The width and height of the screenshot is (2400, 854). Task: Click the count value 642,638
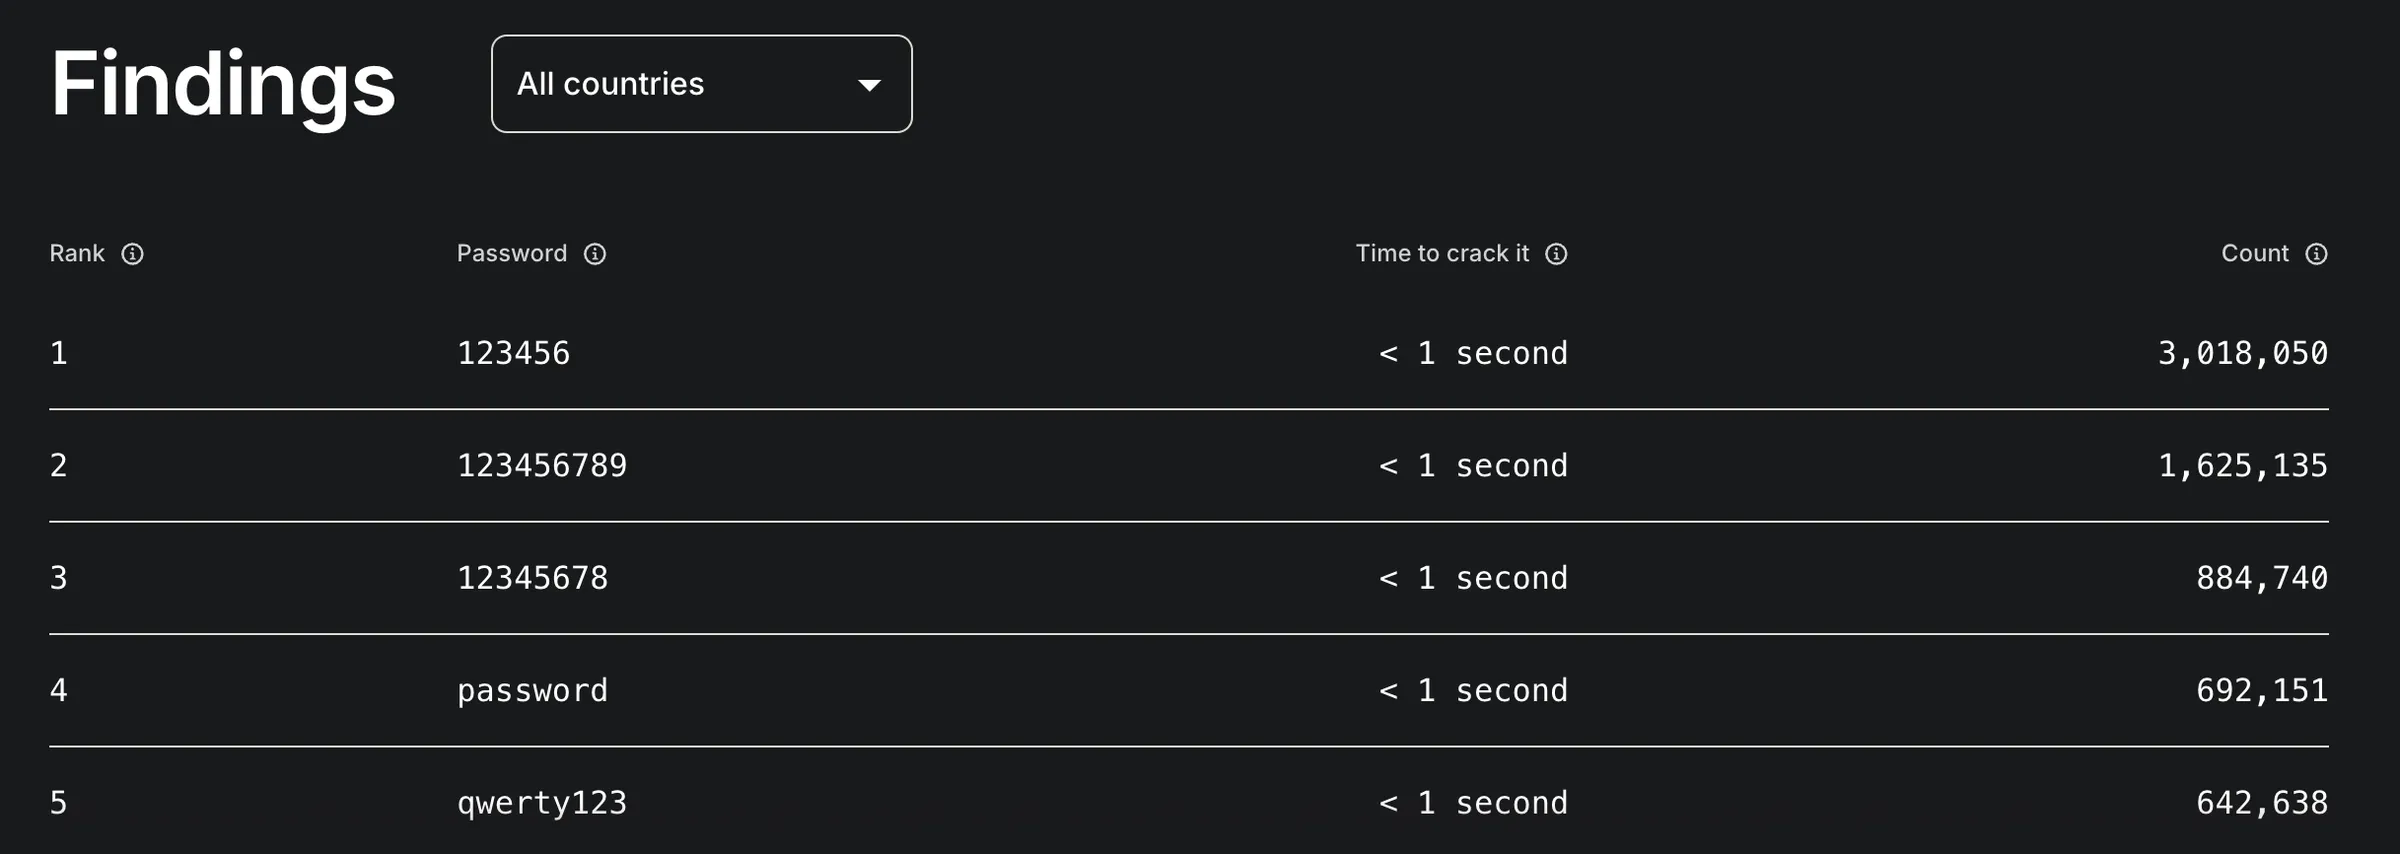2262,803
